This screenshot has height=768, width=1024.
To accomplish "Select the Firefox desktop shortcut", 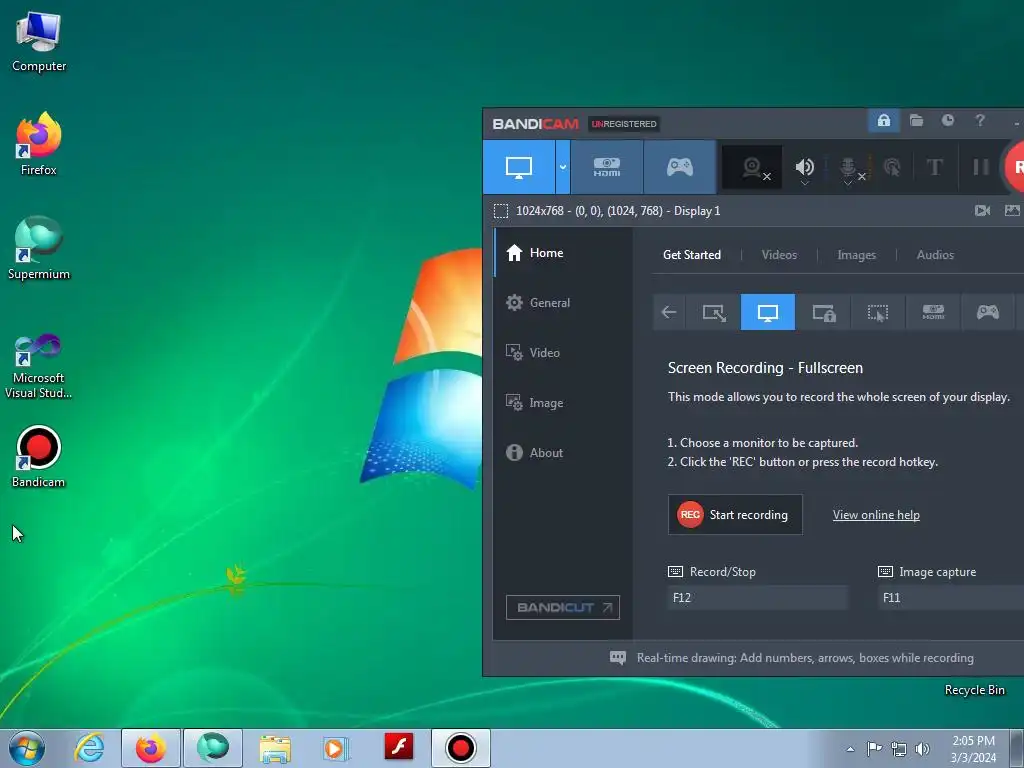I will click(x=39, y=144).
